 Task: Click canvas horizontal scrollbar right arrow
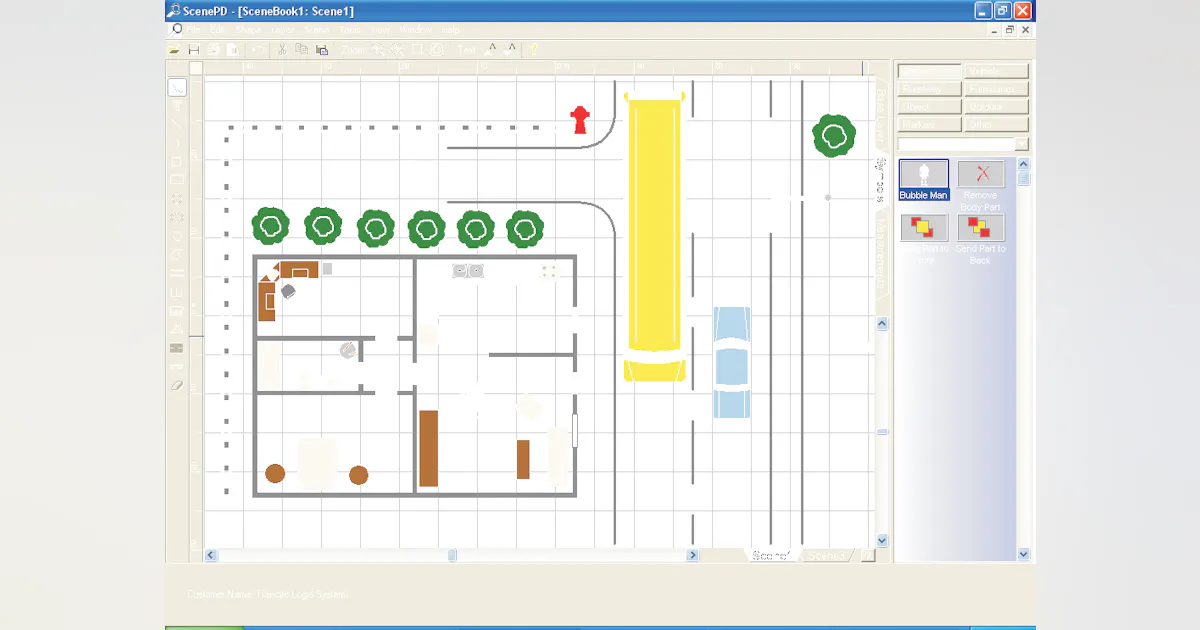pos(692,555)
